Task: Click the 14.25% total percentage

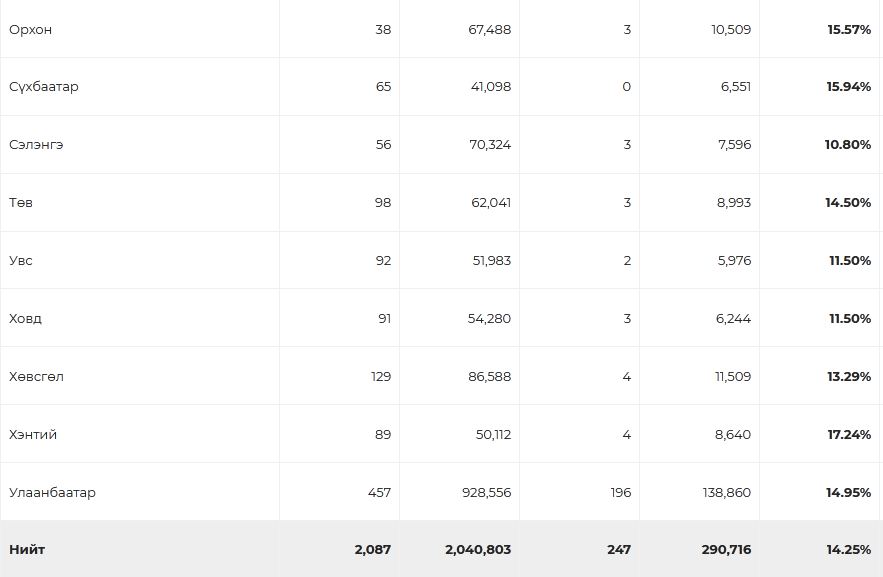Action: tap(849, 550)
